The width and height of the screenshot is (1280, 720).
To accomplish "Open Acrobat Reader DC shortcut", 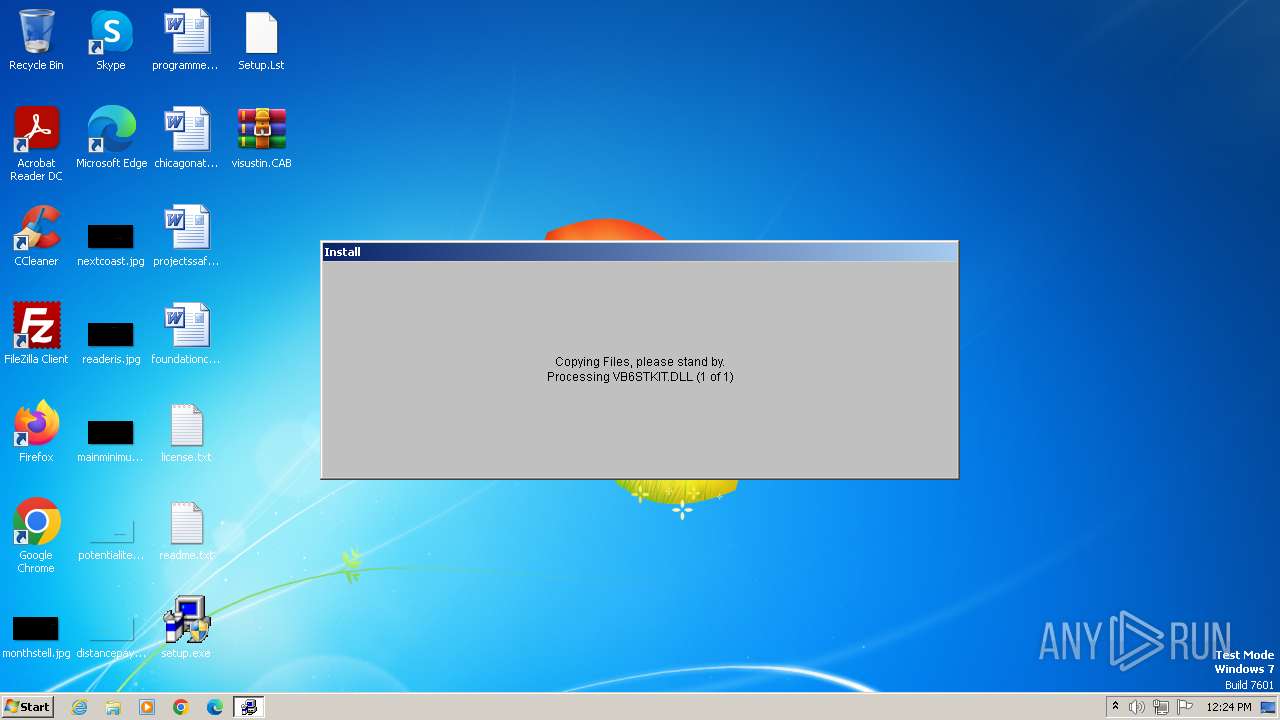I will (36, 144).
